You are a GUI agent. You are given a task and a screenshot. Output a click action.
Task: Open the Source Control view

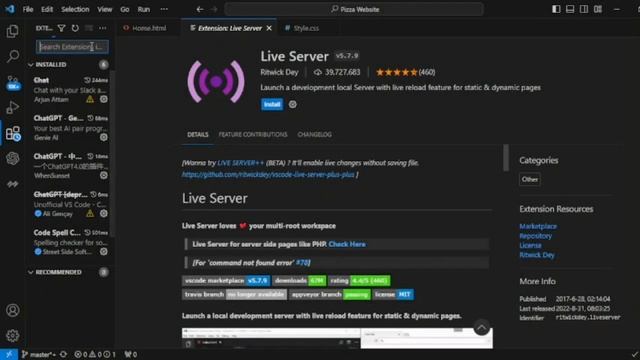[13, 83]
